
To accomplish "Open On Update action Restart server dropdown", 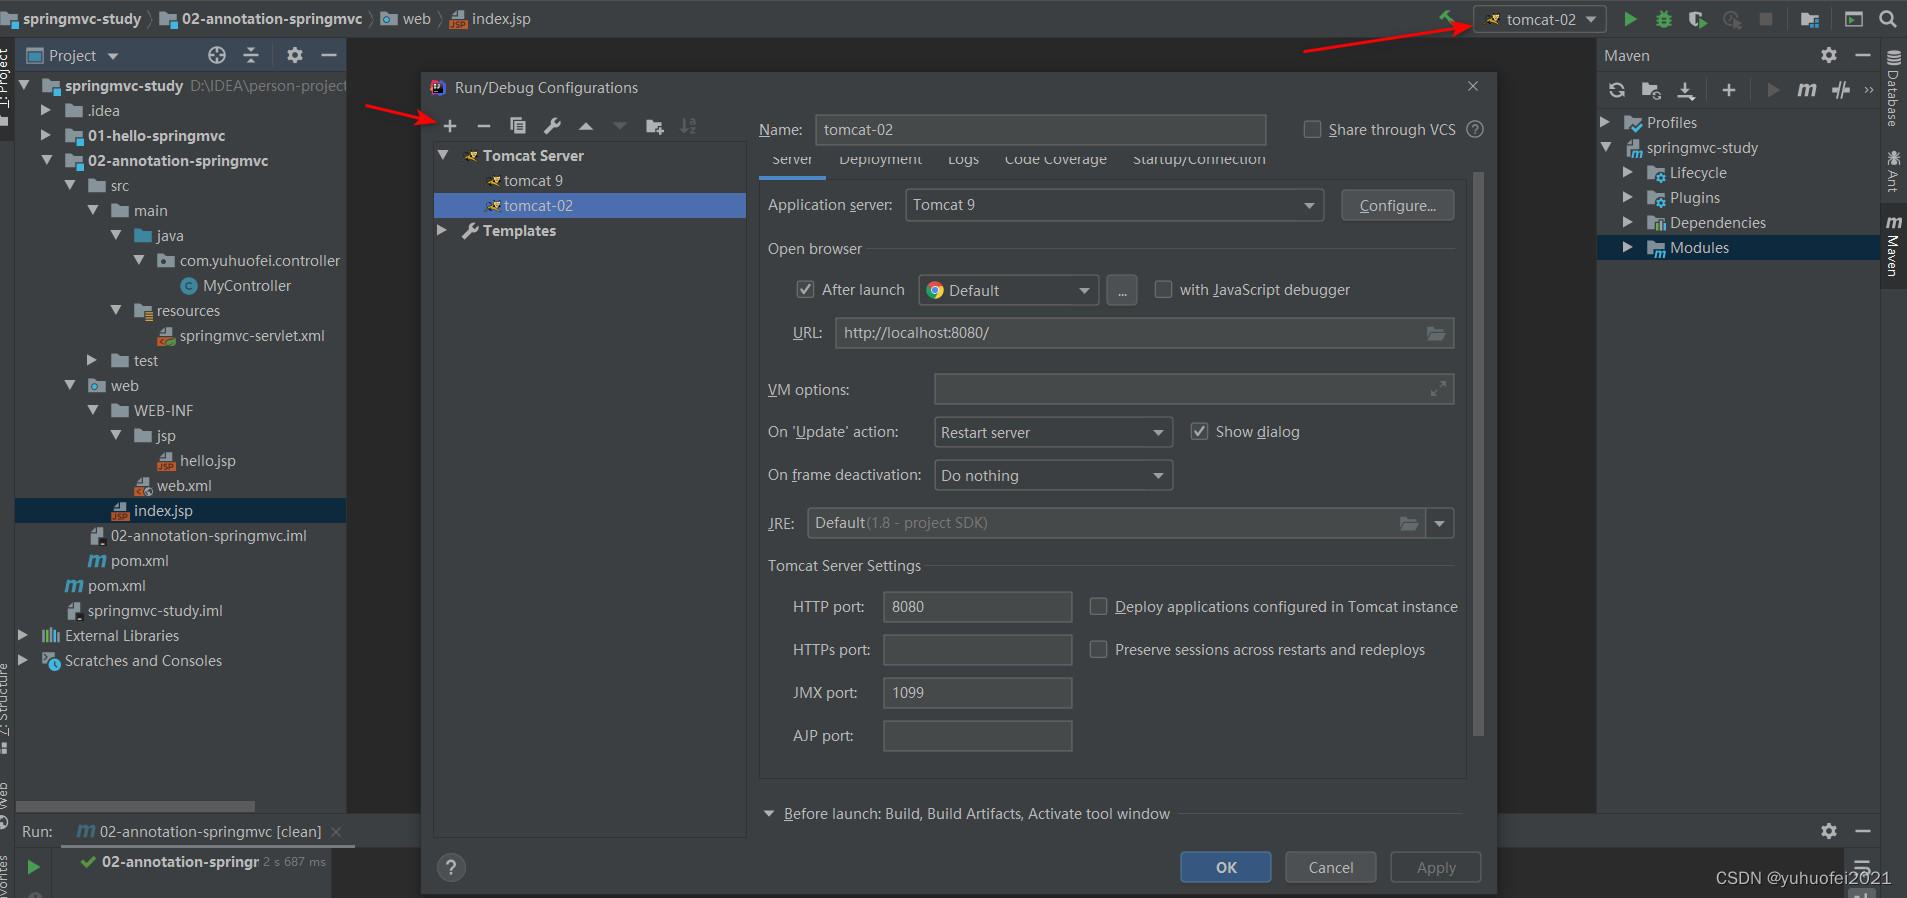I will (x=1053, y=432).
